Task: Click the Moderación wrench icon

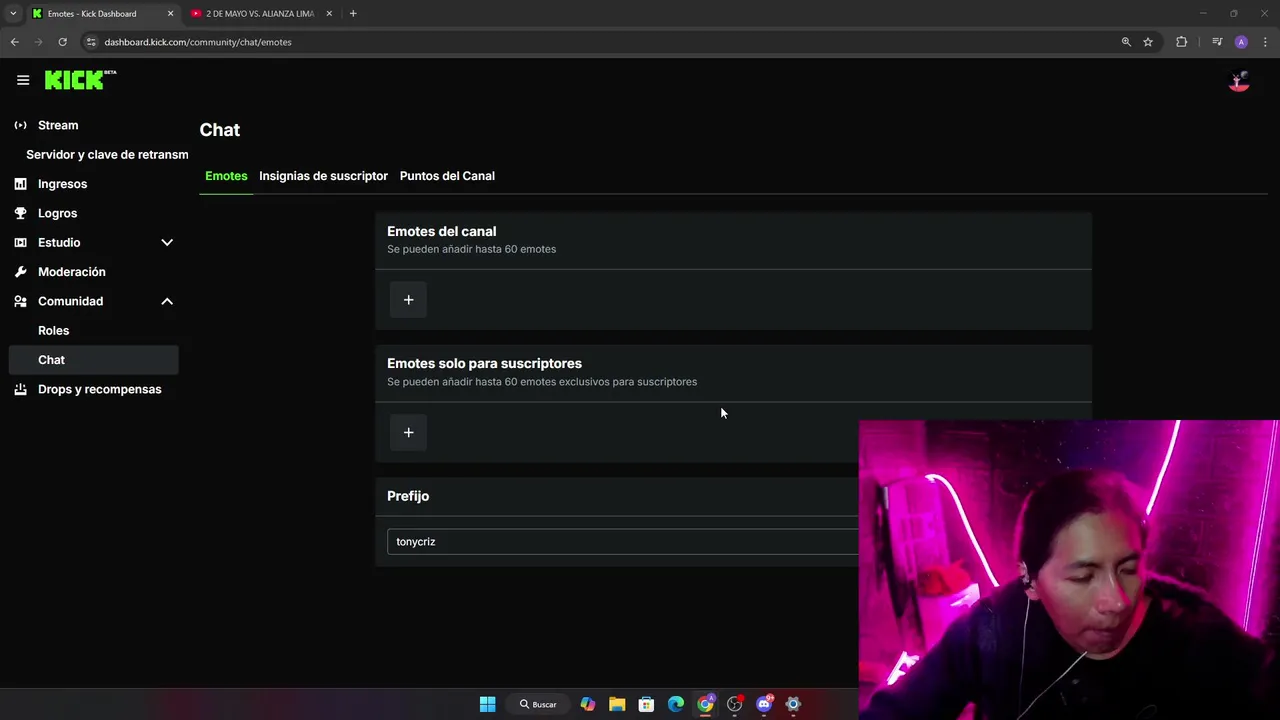Action: click(x=20, y=272)
